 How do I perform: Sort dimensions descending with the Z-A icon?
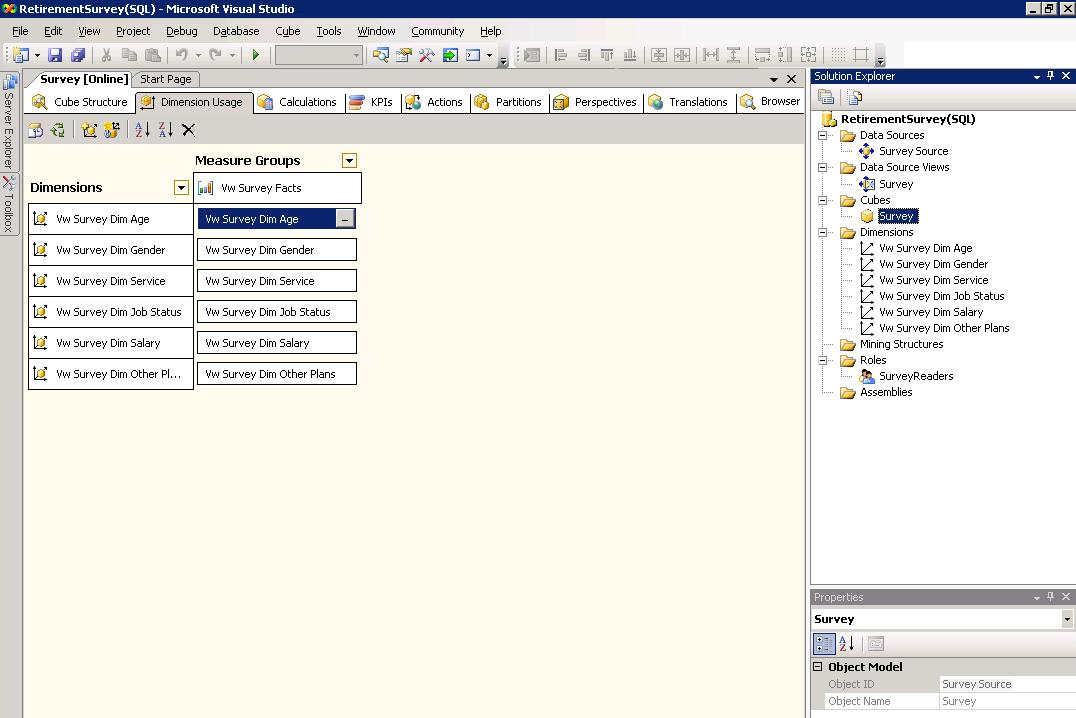click(x=167, y=130)
